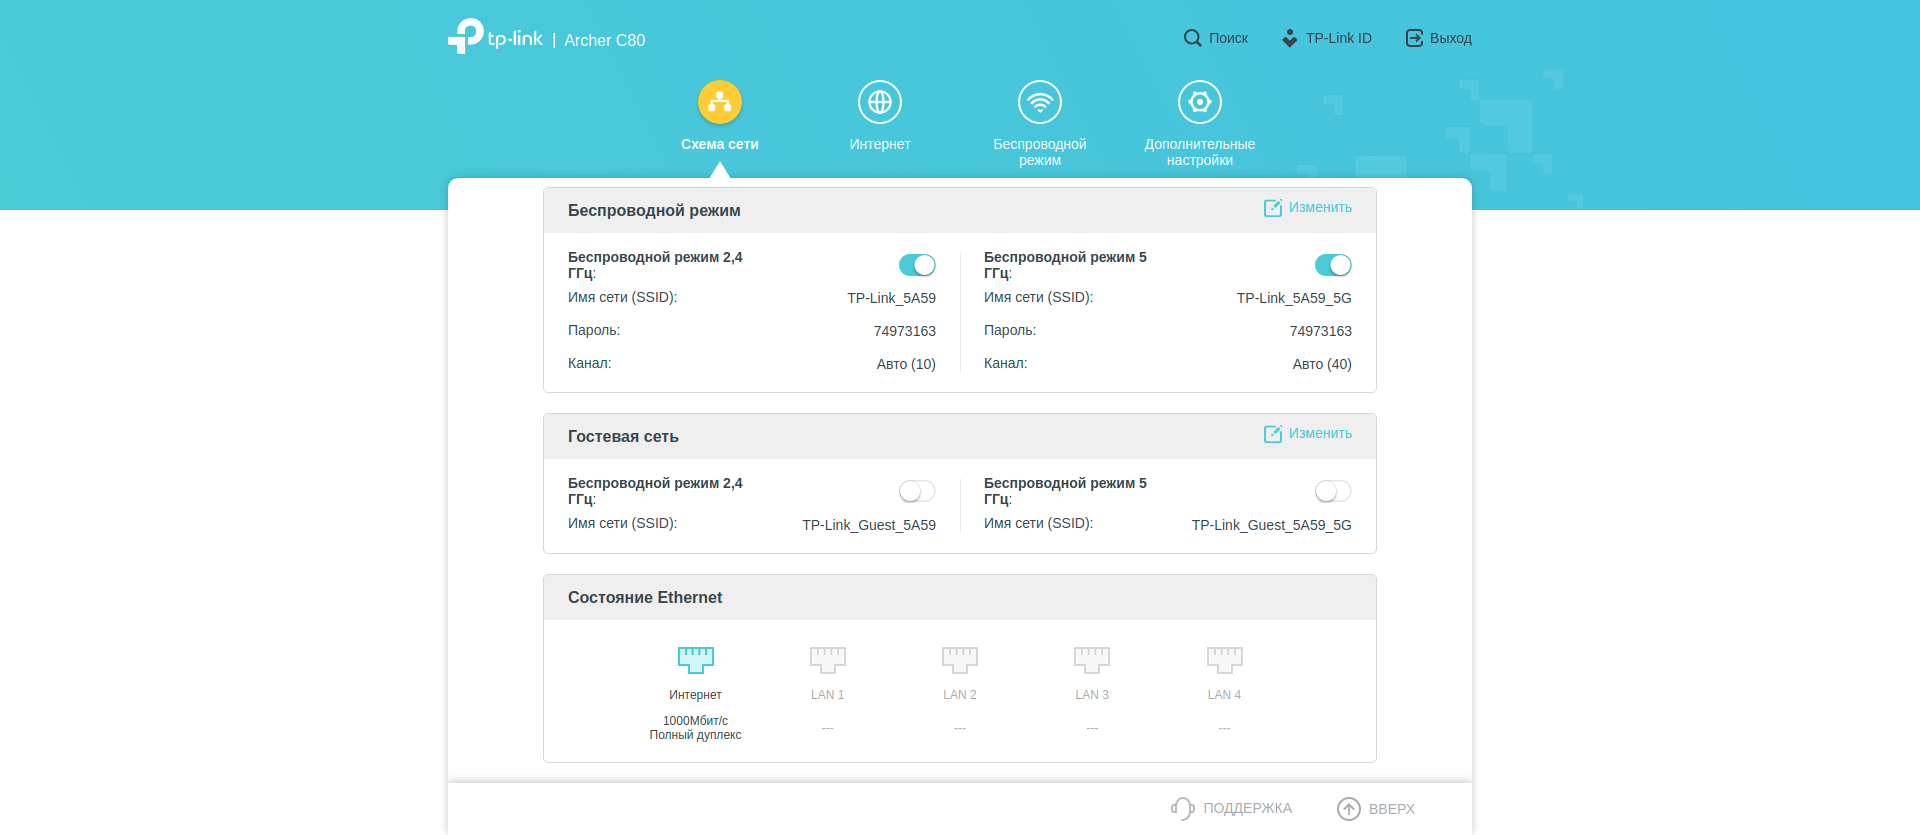1920x835 pixels.
Task: Enable the guest 2.4 GHz network toggle
Action: tap(917, 491)
